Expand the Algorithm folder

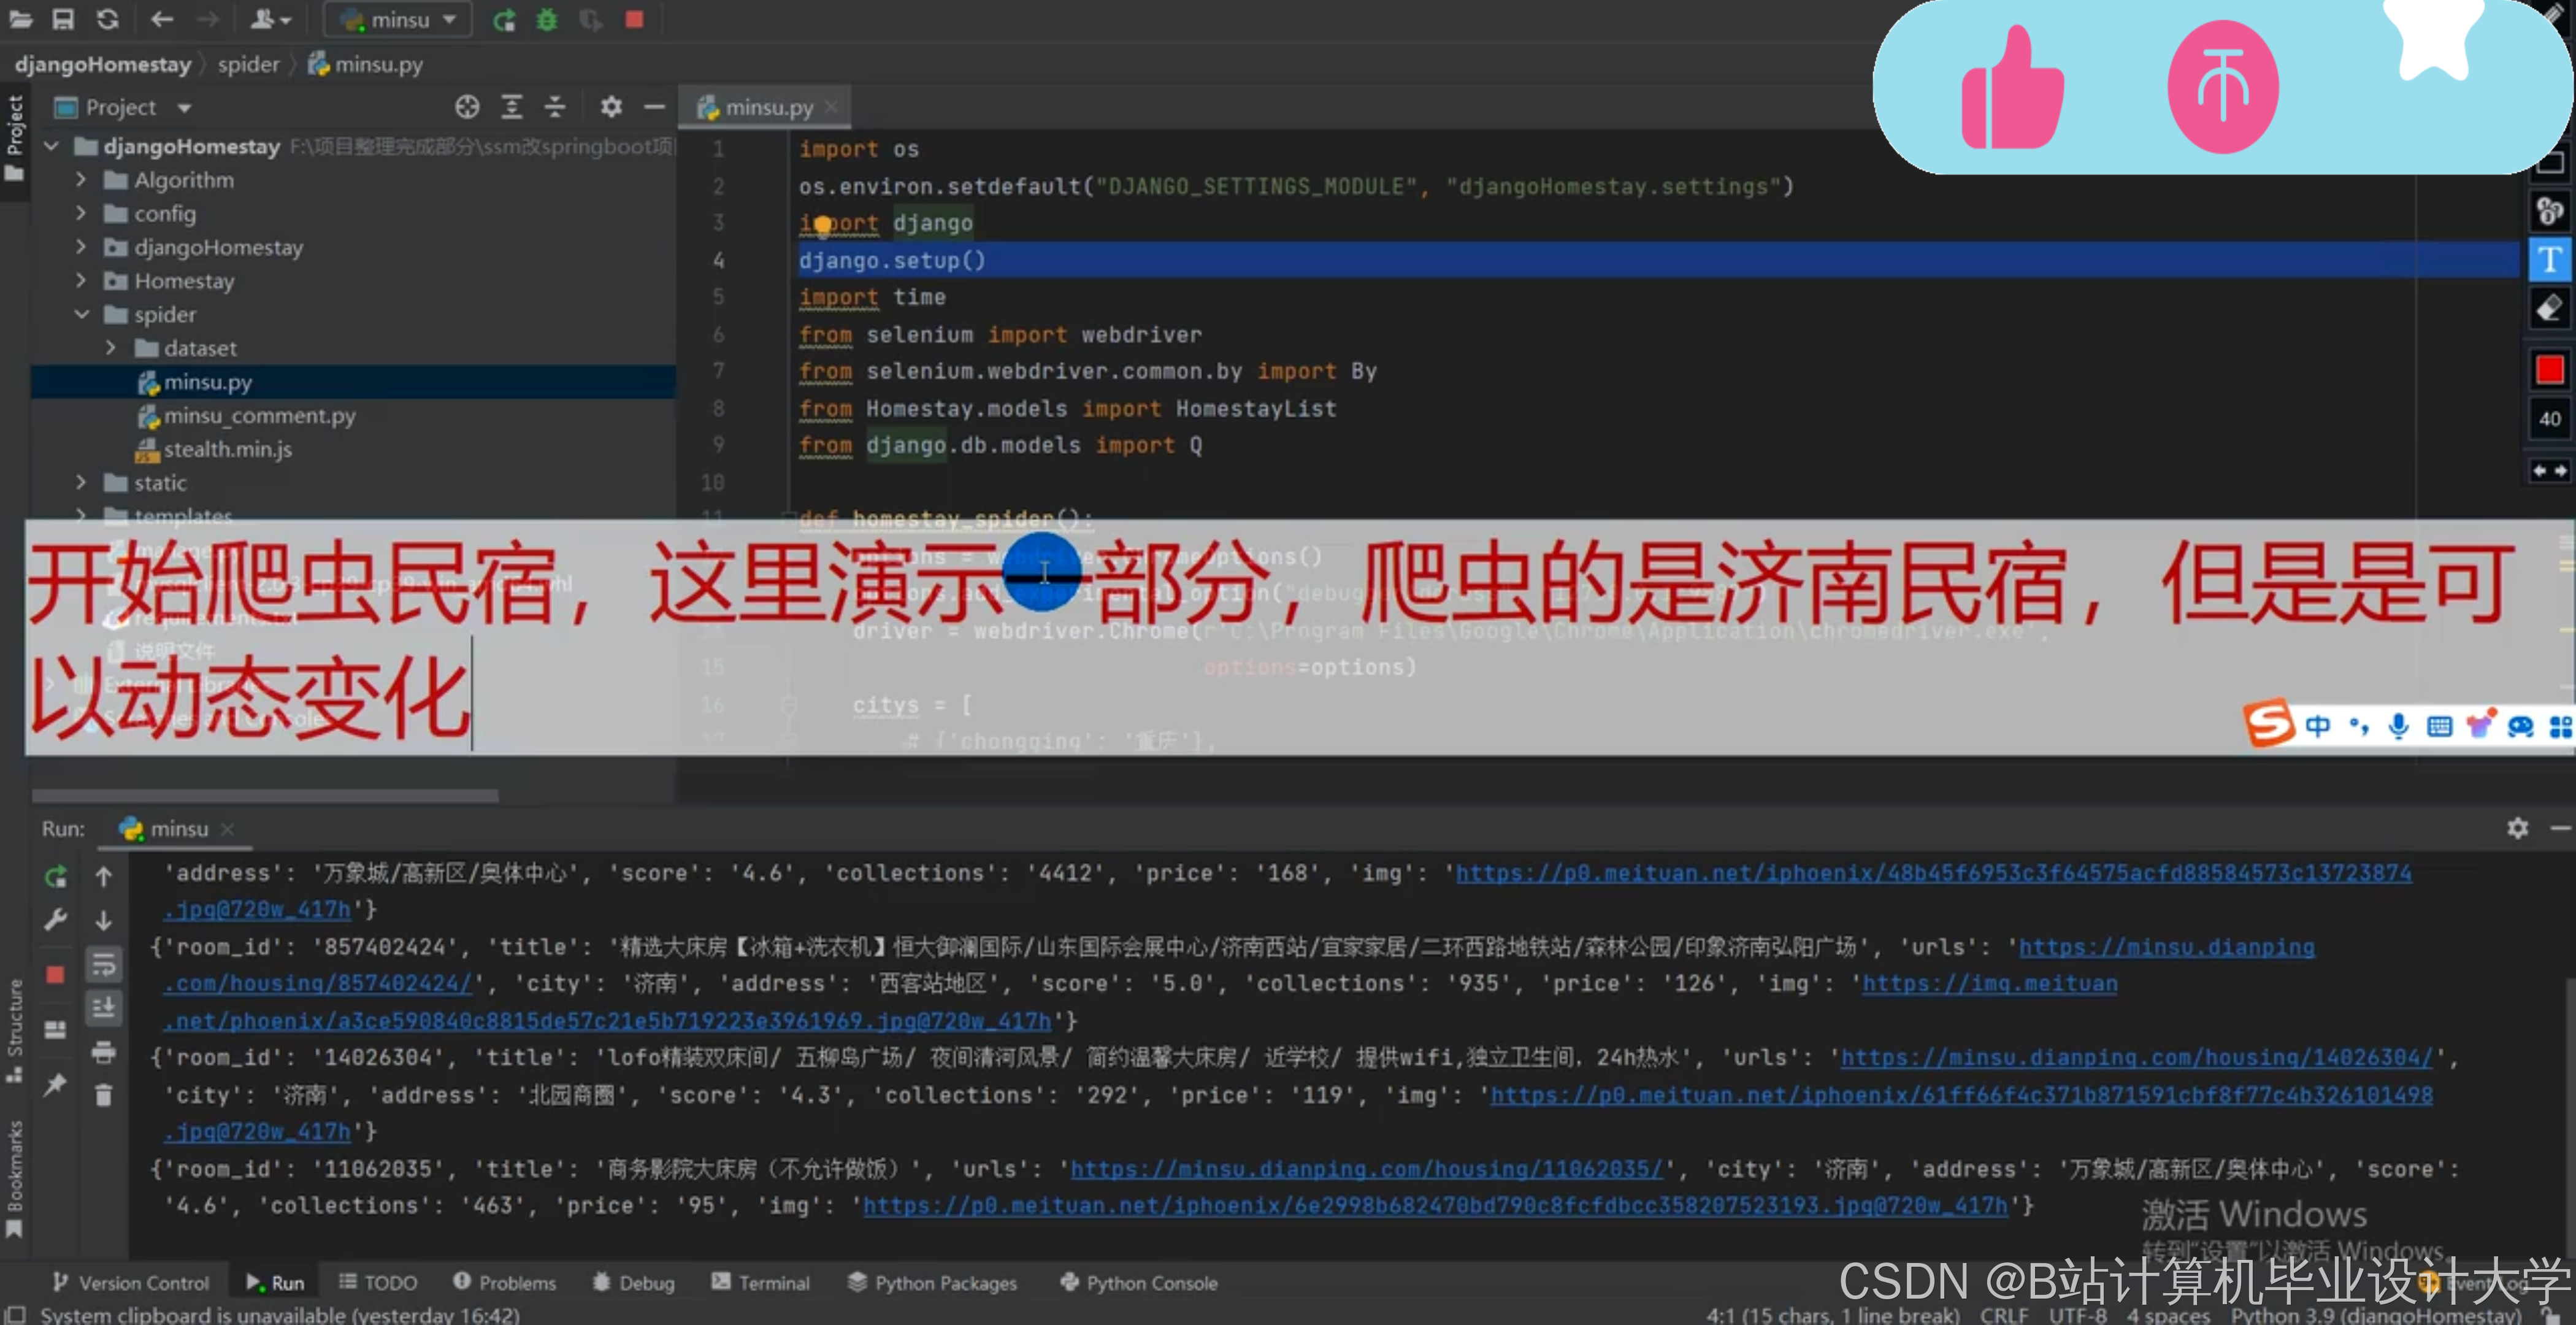pyautogui.click(x=82, y=181)
